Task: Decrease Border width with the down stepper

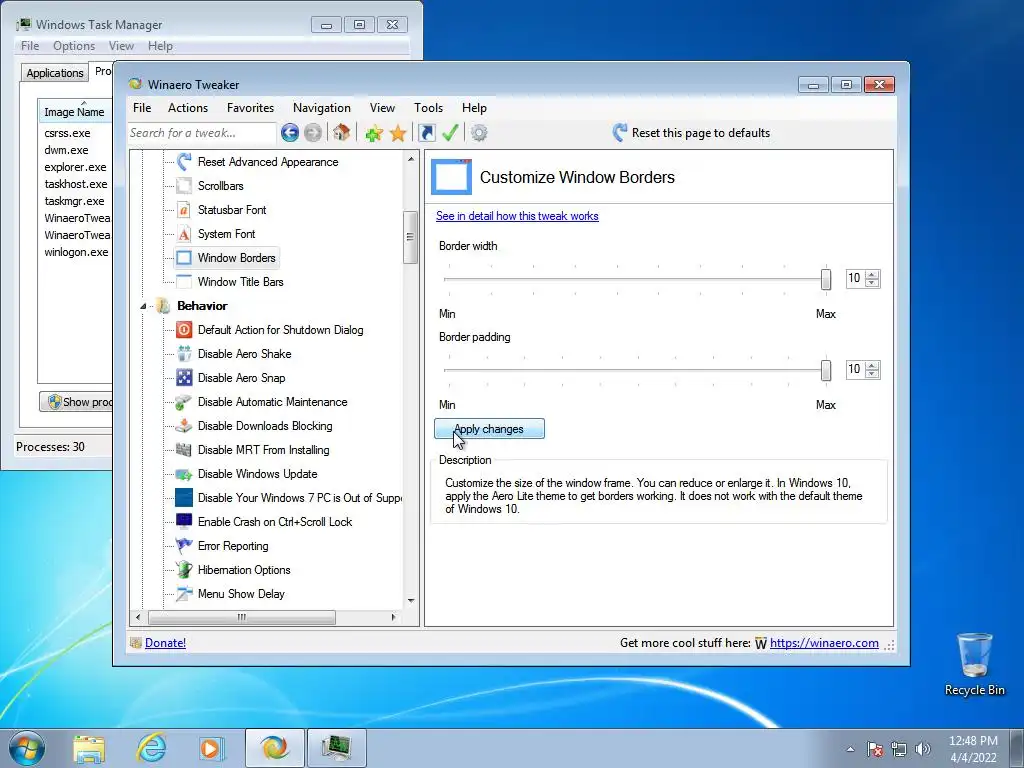Action: 872,283
